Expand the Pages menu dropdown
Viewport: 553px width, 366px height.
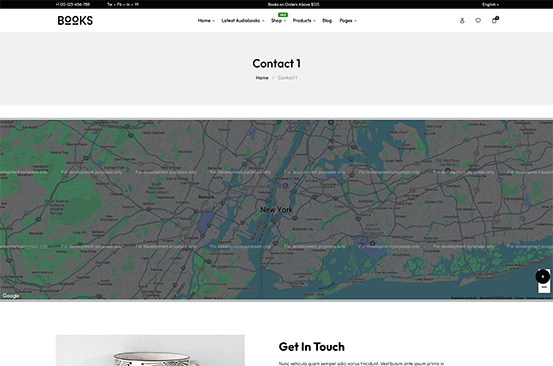pos(348,21)
